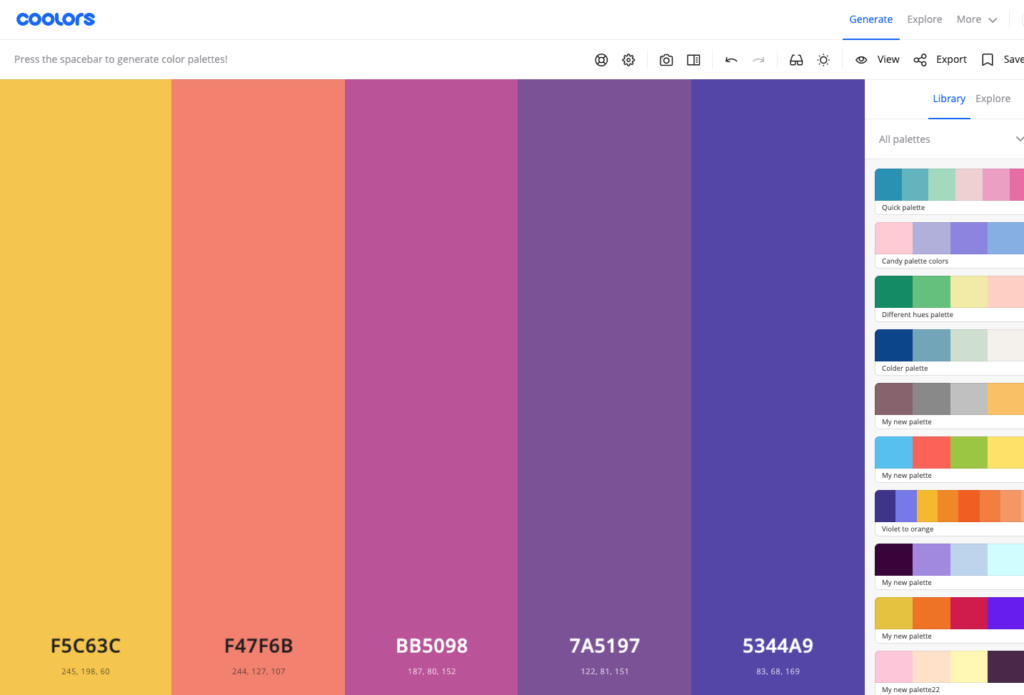Viewport: 1024px width, 695px height.
Task: Click the Coolors logo
Action: tap(55, 18)
